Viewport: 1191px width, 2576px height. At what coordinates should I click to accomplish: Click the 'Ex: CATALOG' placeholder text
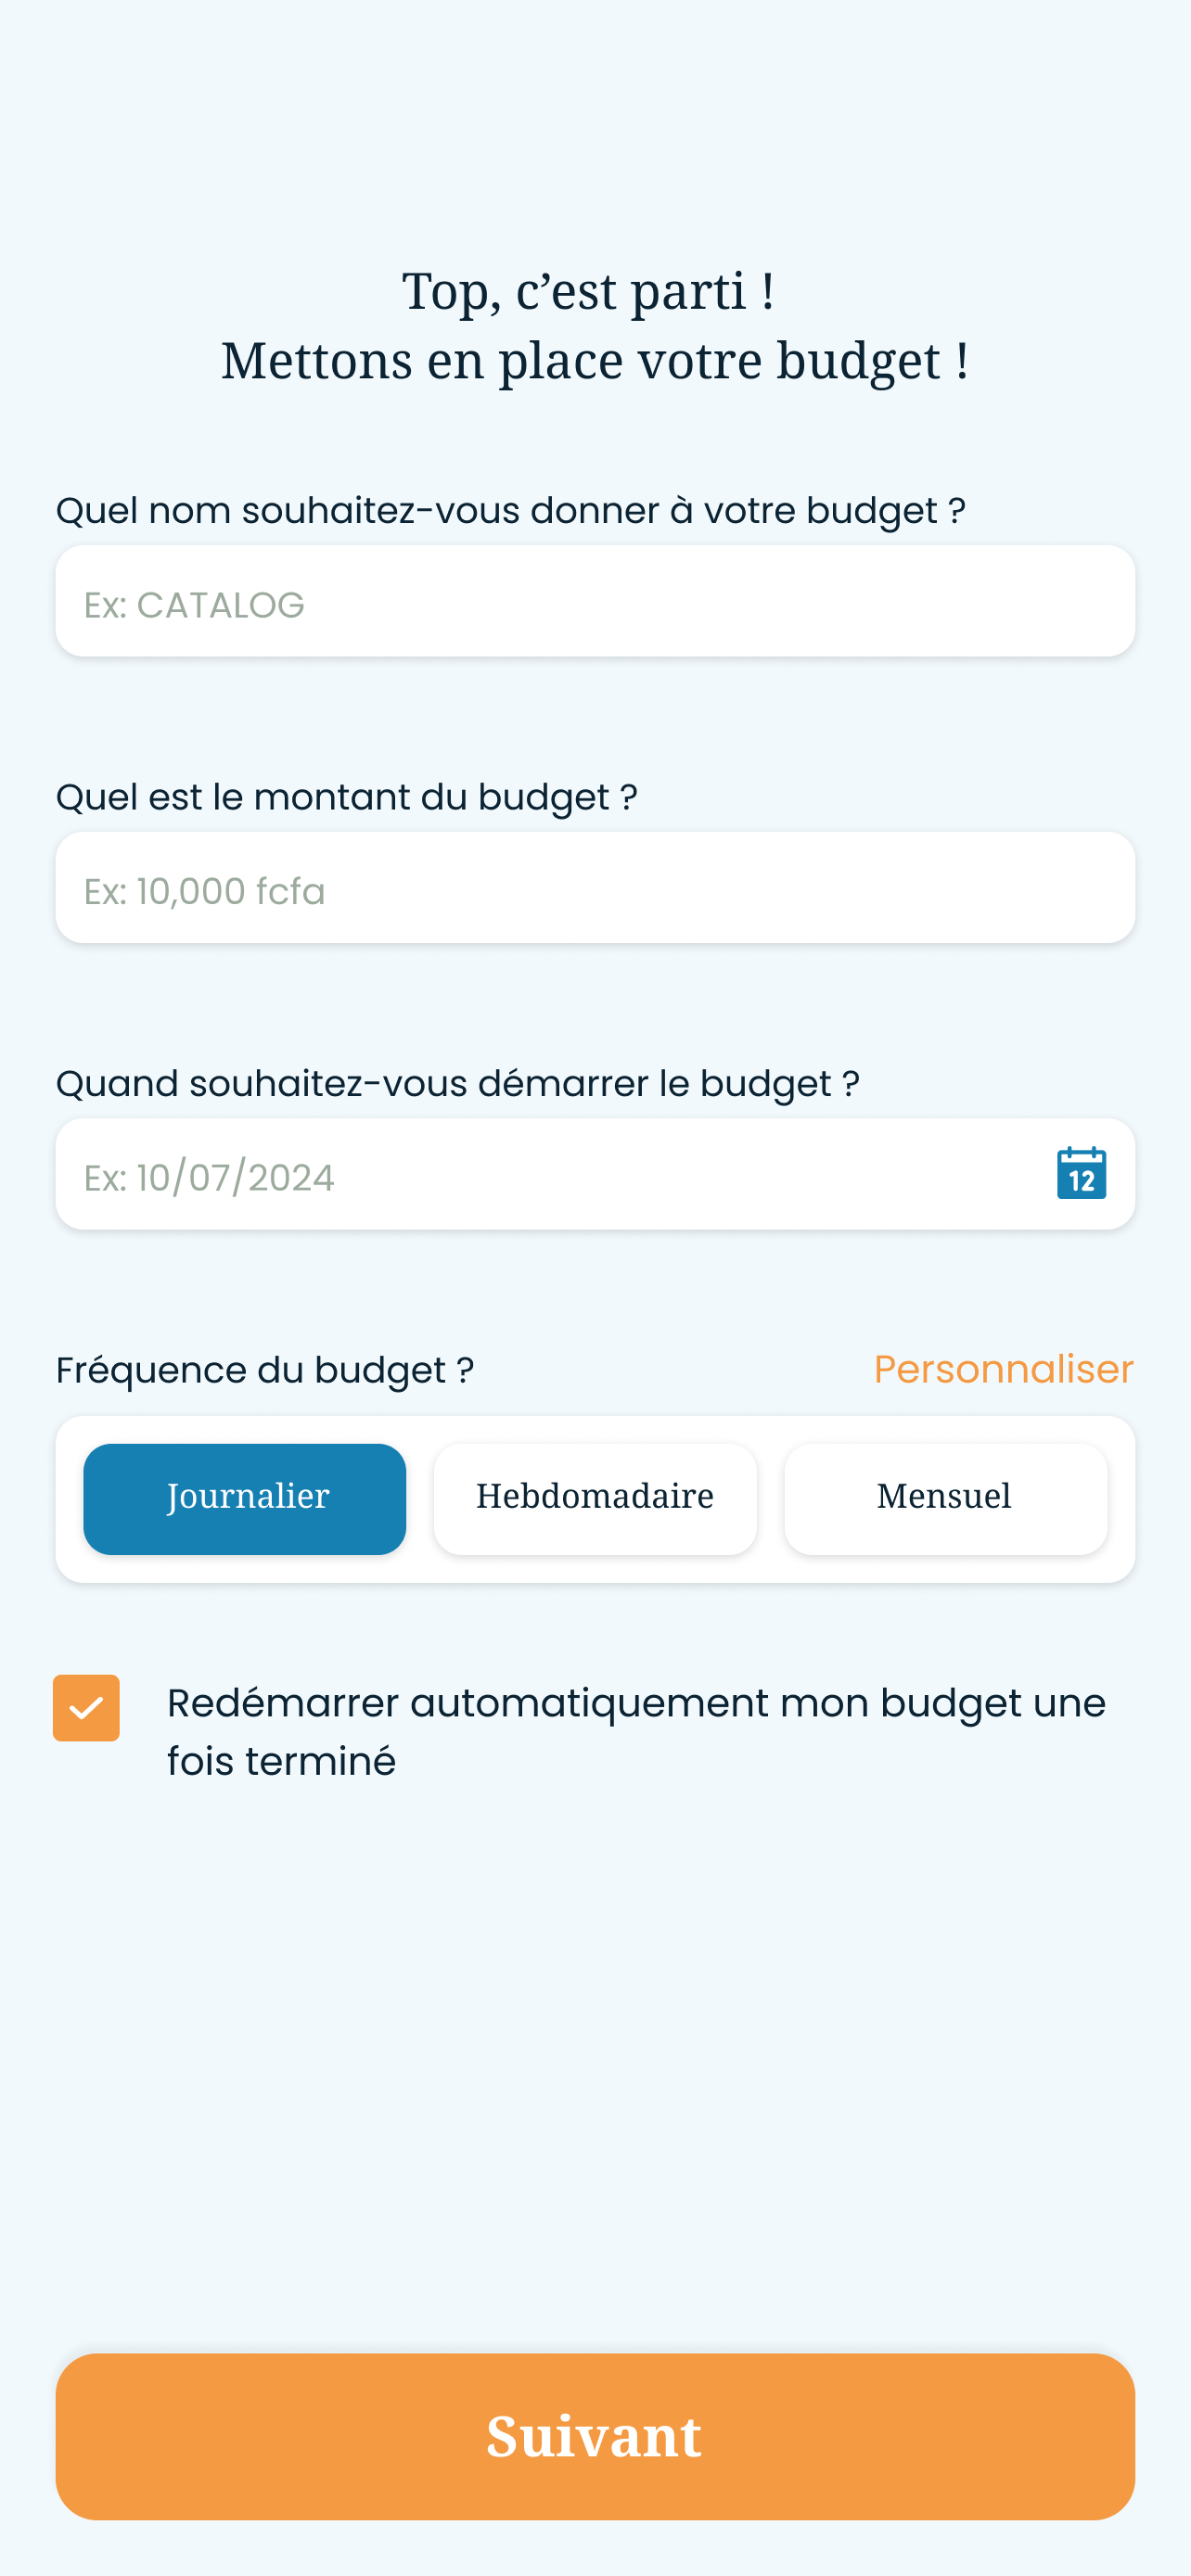coord(194,605)
